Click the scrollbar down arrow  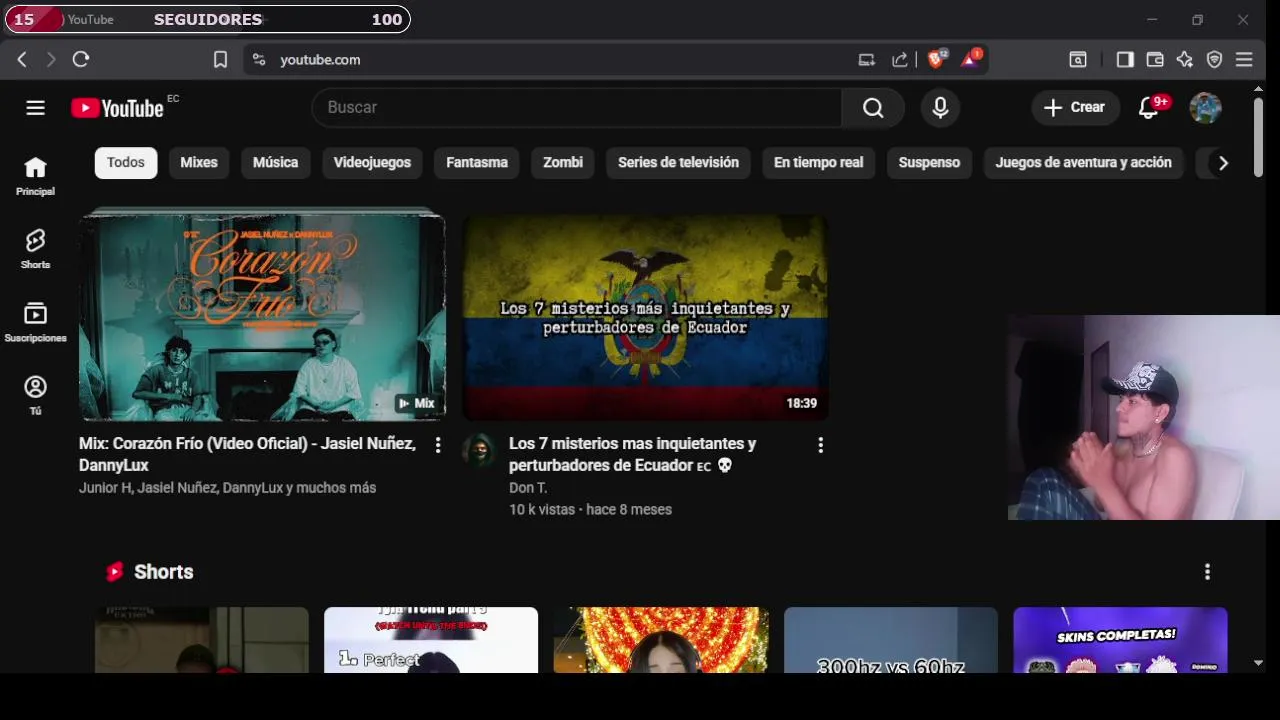coord(1258,662)
